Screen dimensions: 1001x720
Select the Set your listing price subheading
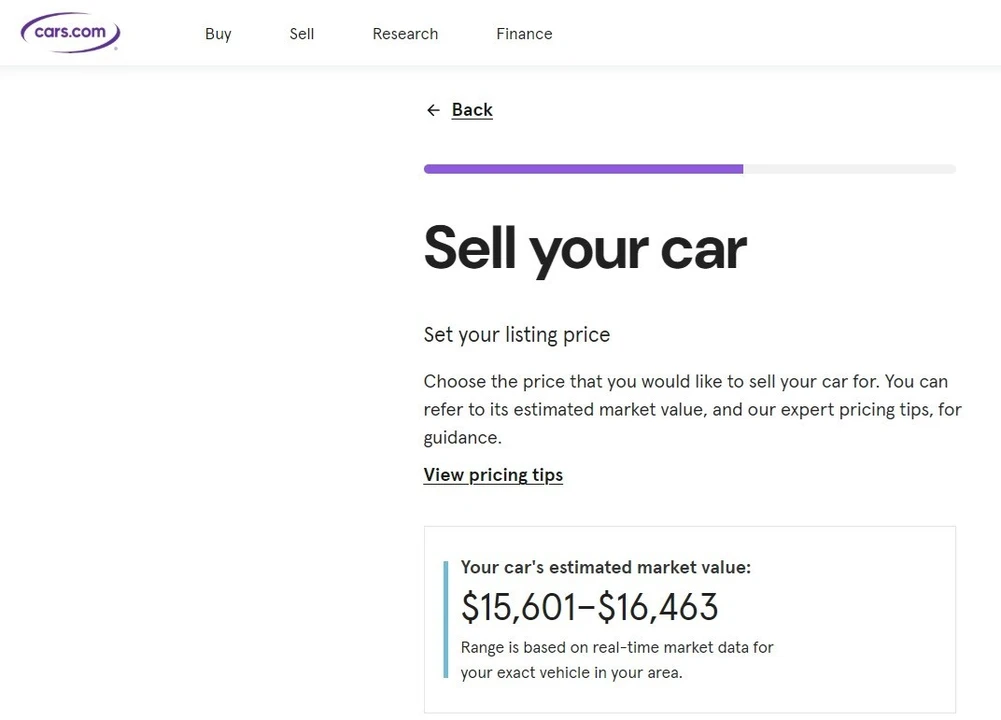pos(516,334)
